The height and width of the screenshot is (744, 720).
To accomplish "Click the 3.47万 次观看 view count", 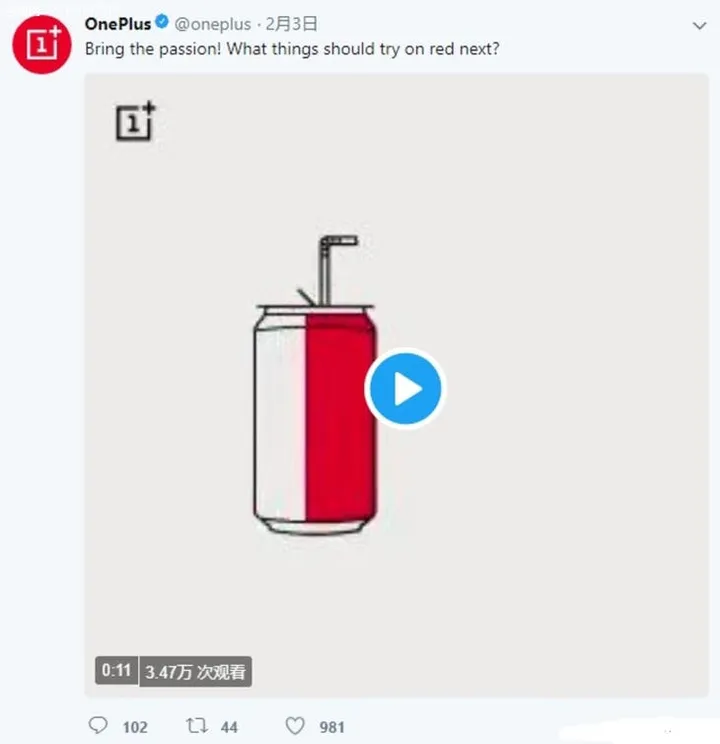I will click(195, 672).
